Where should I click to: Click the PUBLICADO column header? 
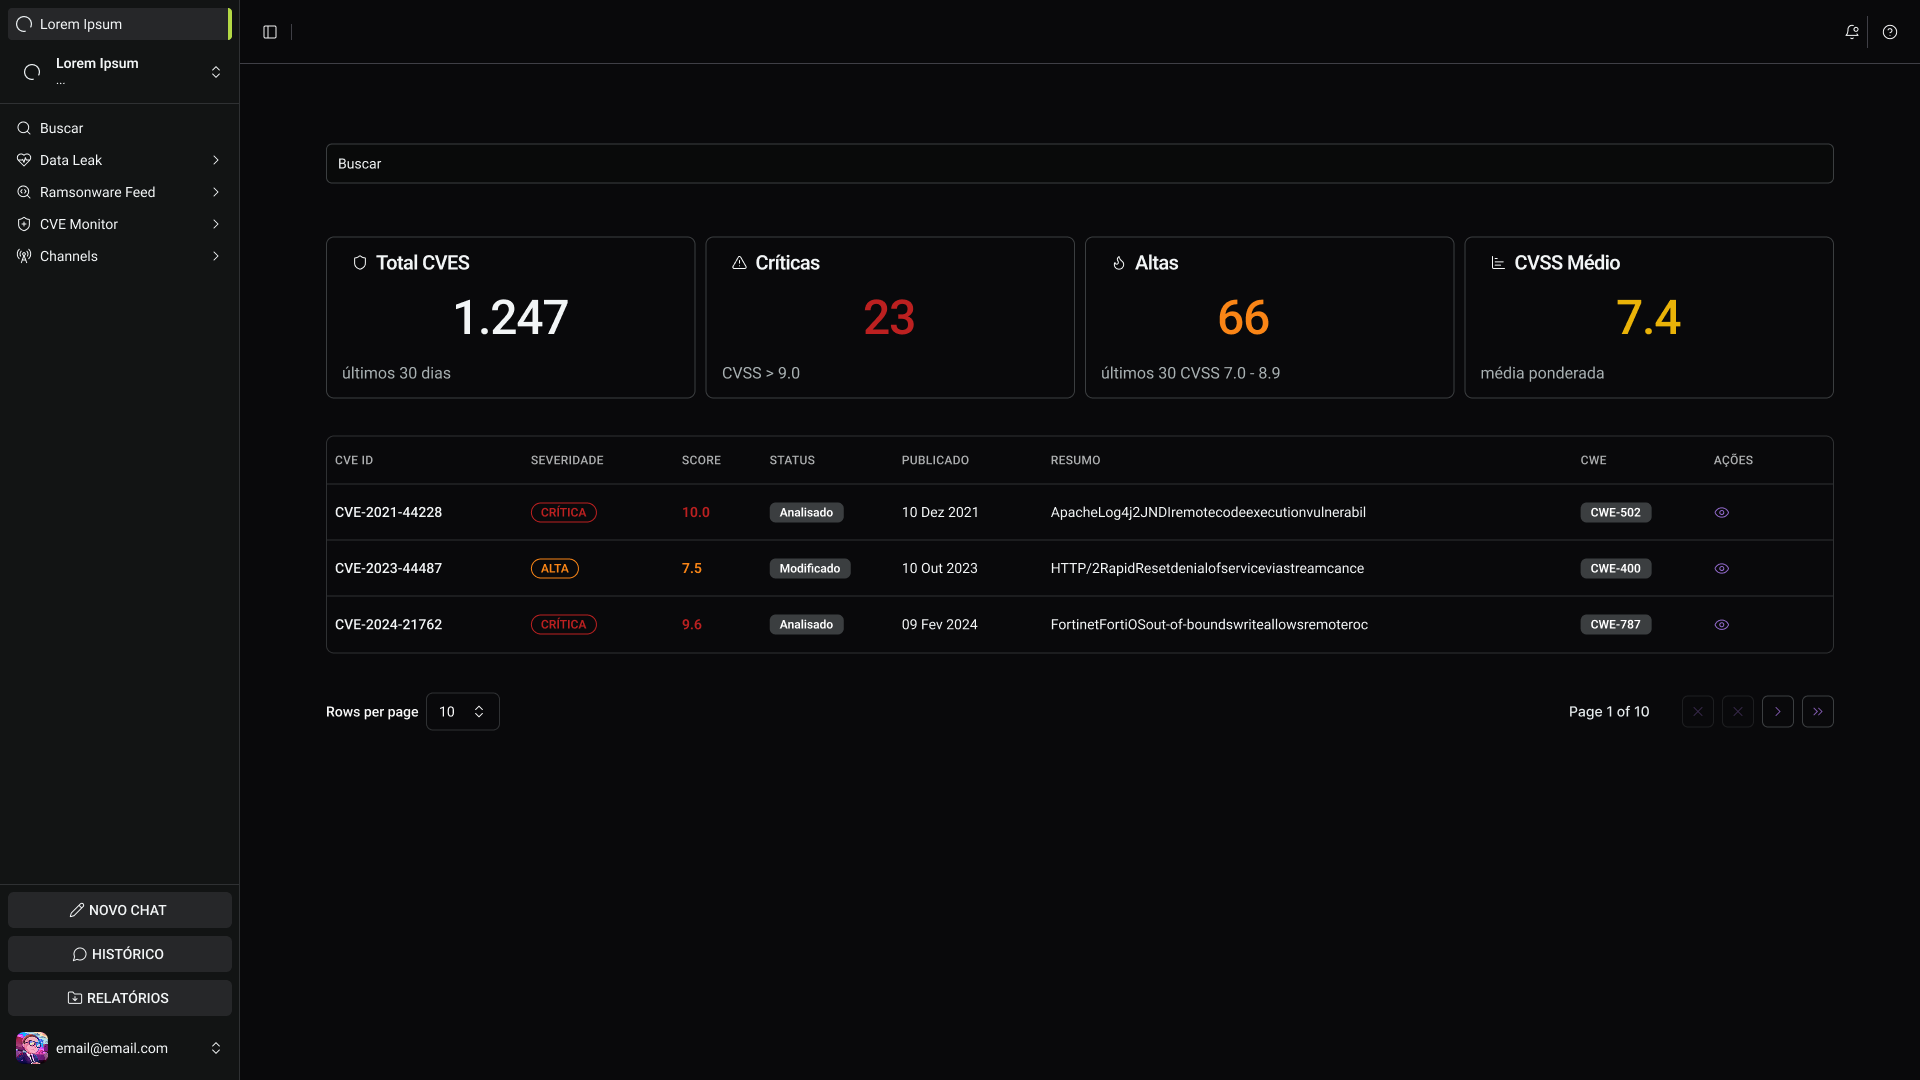coord(935,460)
